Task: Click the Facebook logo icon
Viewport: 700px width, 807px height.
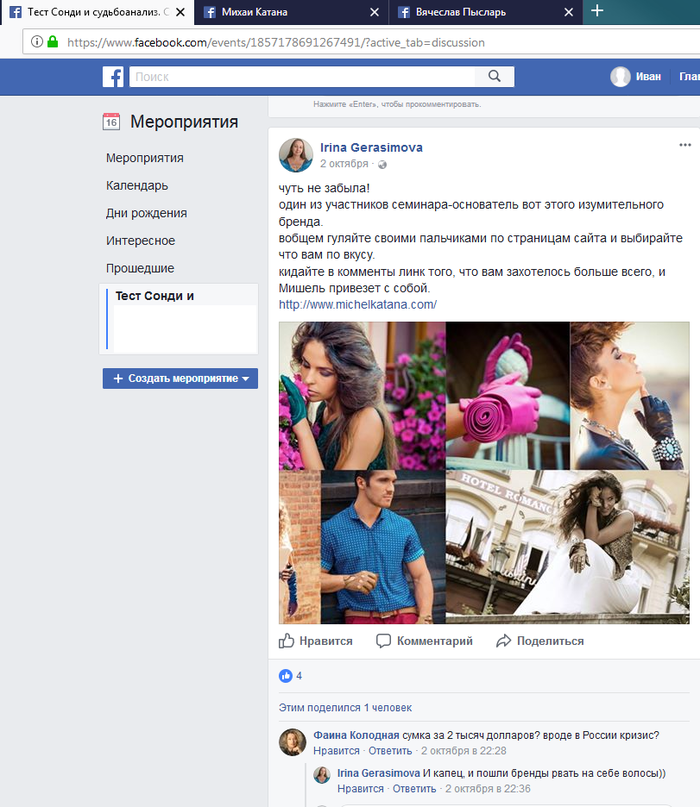Action: click(114, 77)
